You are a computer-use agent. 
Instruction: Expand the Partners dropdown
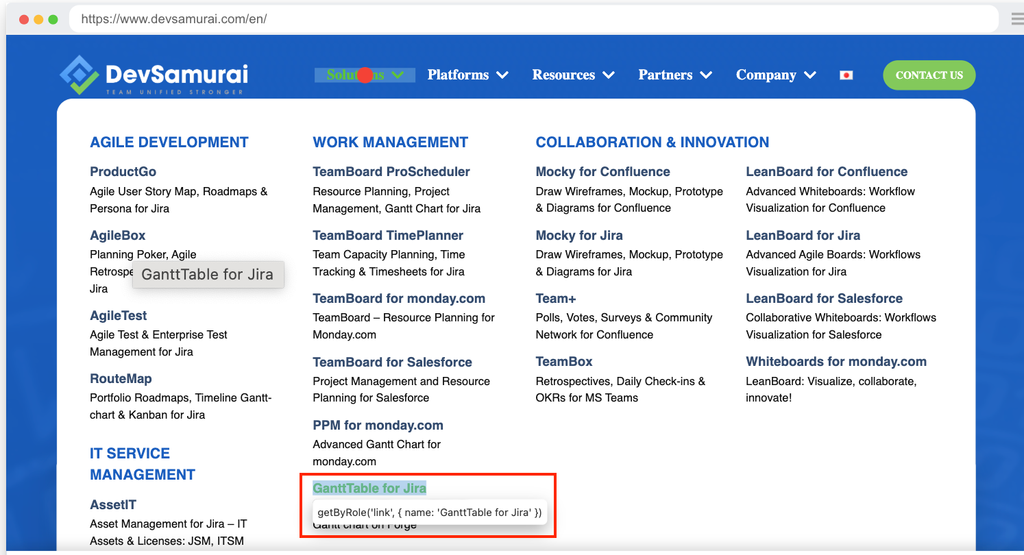675,75
